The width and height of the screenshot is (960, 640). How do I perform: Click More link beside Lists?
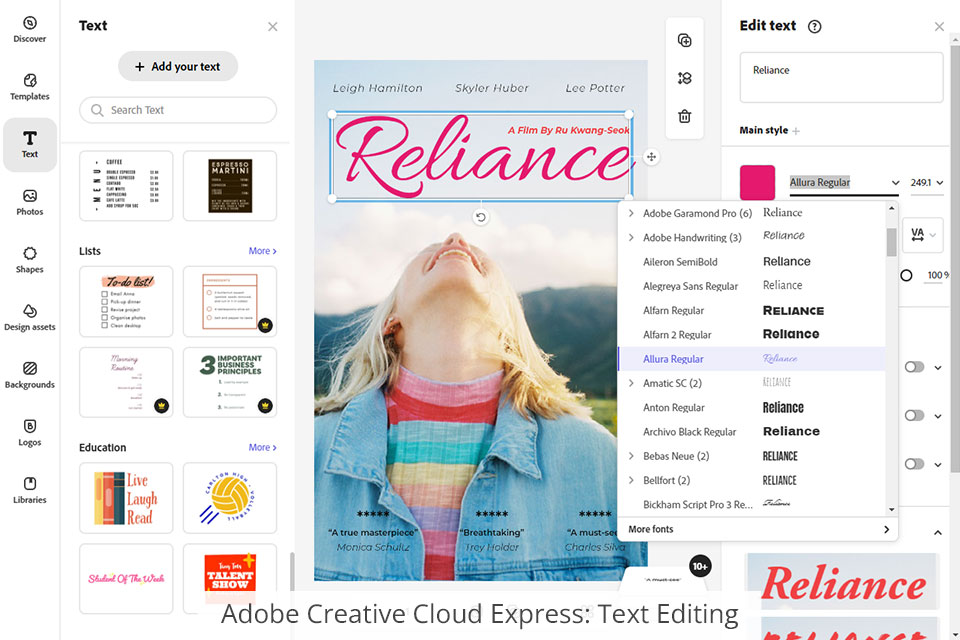click(262, 251)
